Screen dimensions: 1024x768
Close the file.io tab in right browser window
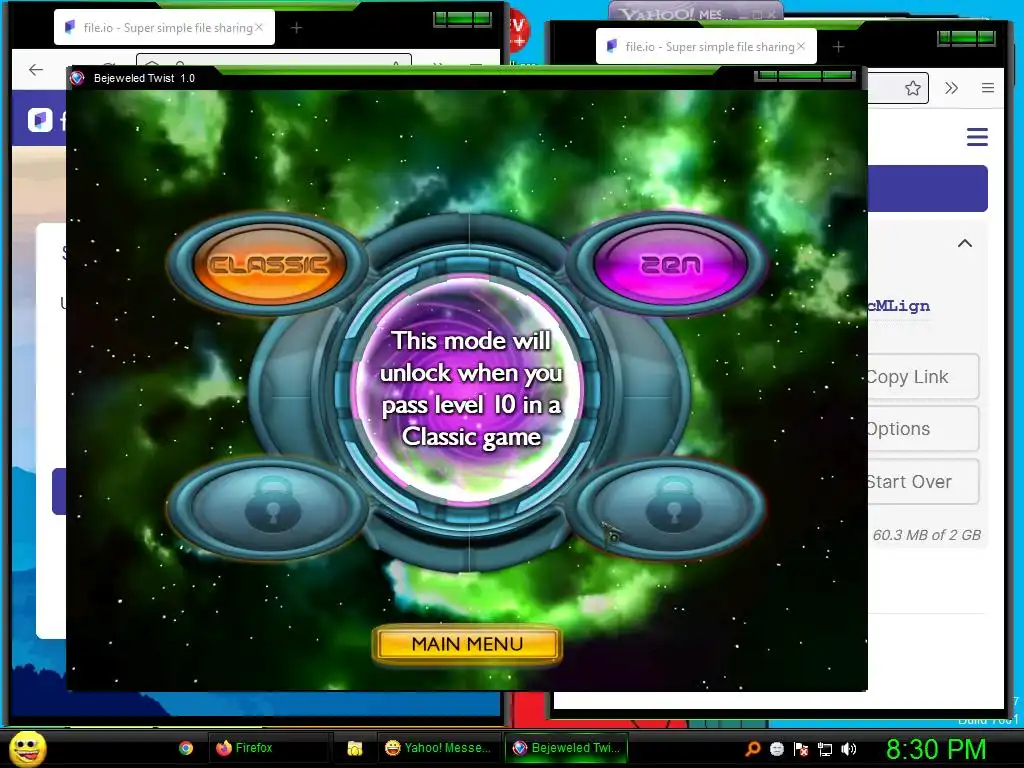(x=801, y=46)
